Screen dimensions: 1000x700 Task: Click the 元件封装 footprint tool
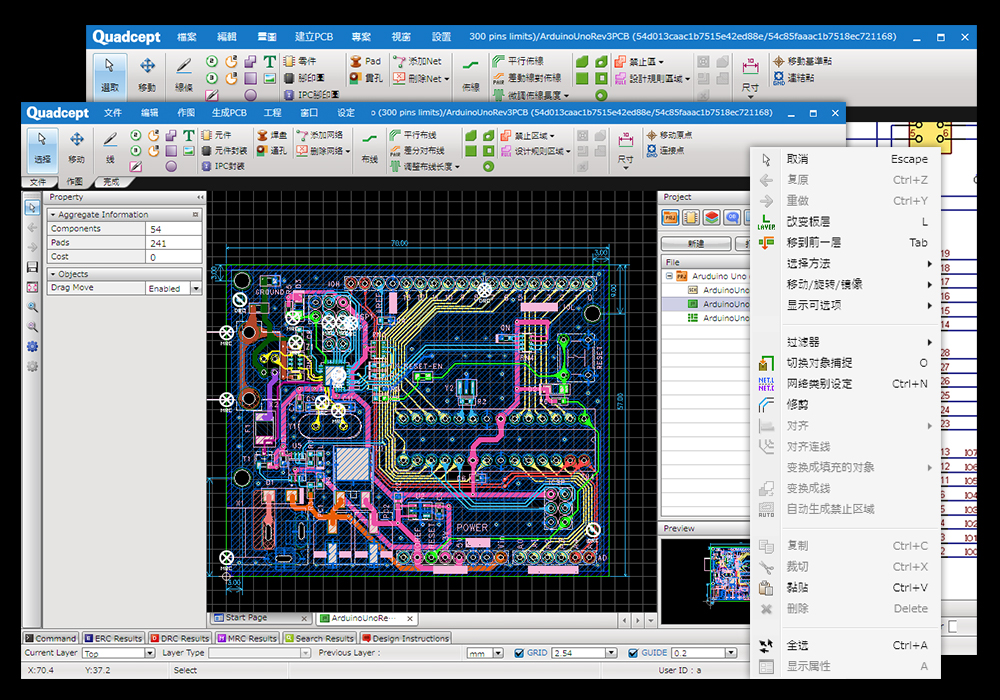[x=224, y=151]
